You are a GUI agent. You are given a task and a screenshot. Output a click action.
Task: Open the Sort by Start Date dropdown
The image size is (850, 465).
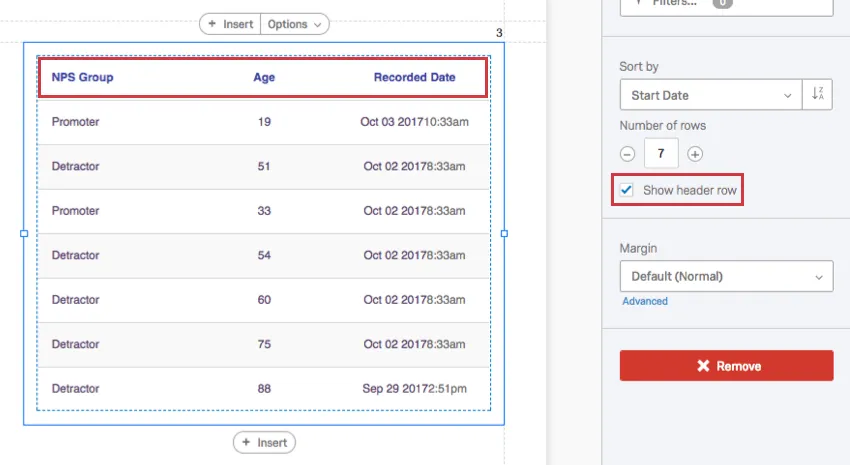(710, 95)
